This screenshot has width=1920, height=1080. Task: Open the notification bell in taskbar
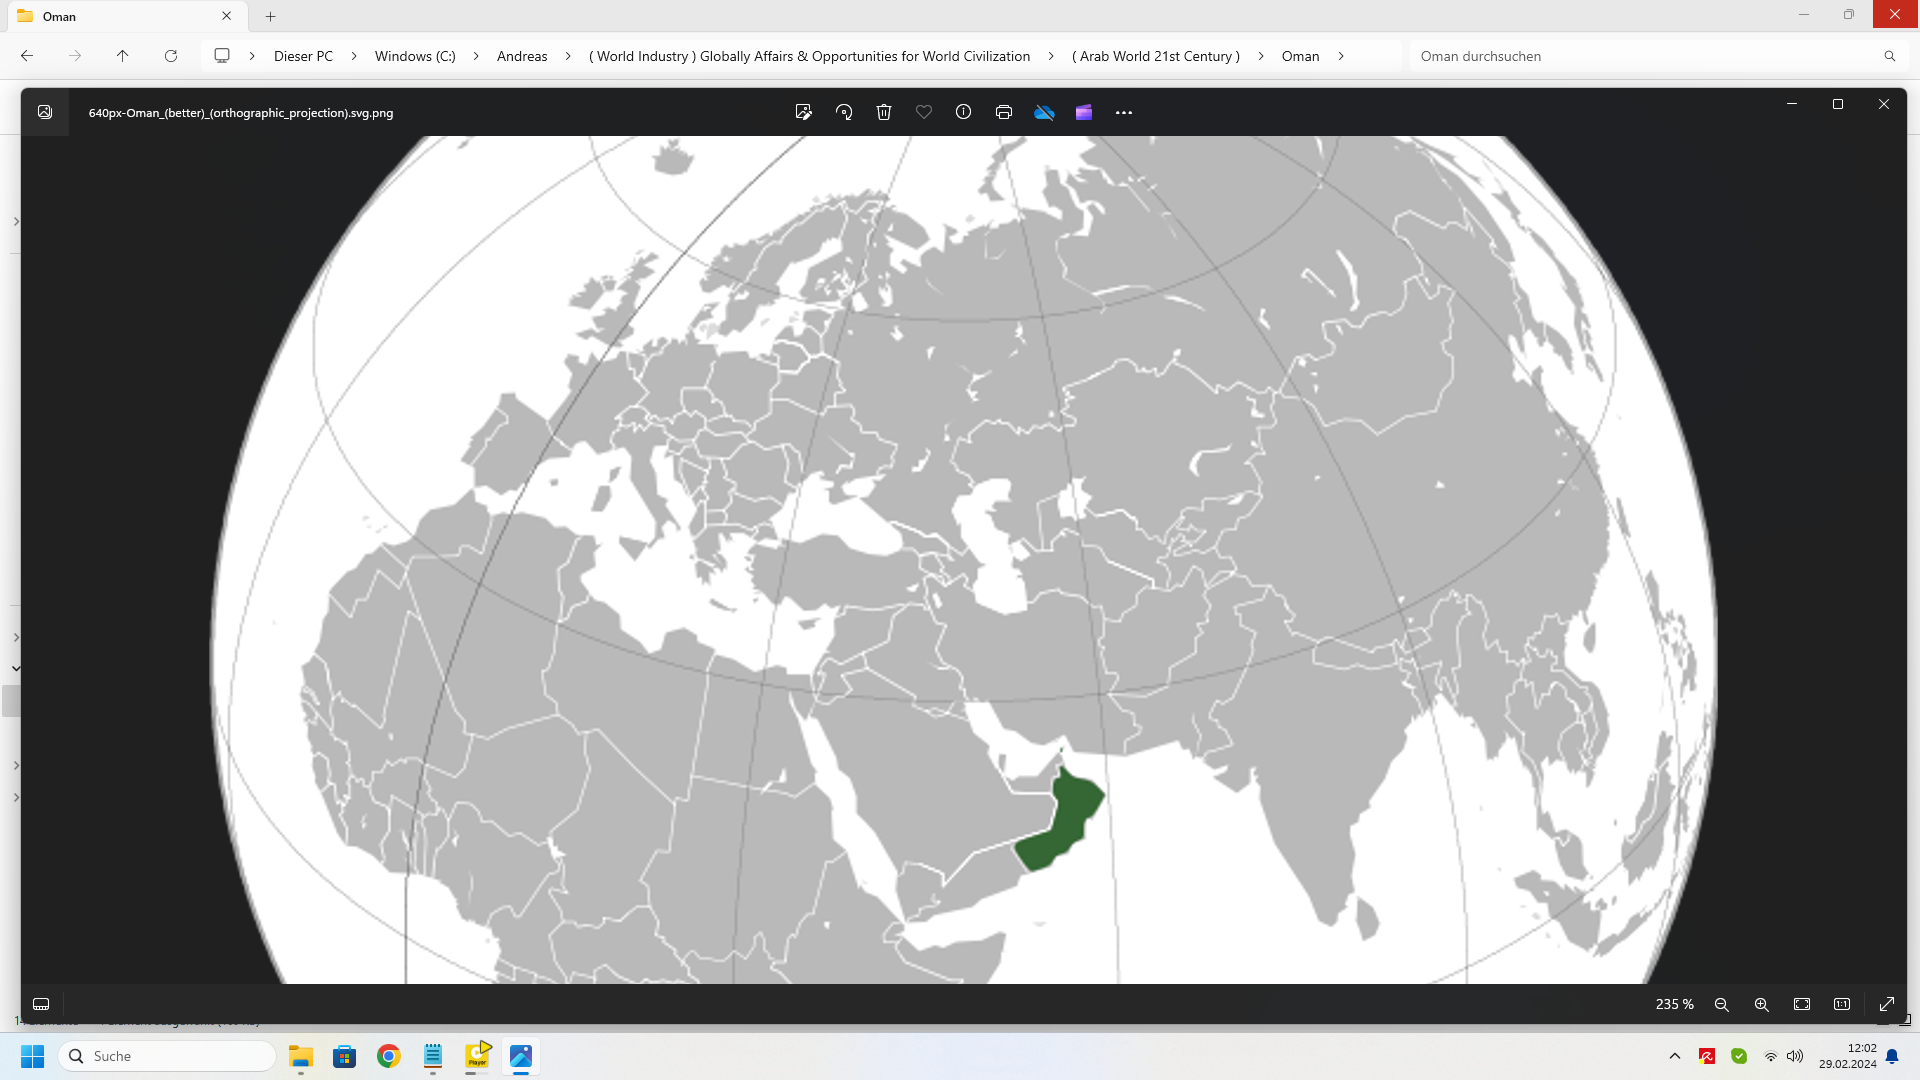1892,1056
